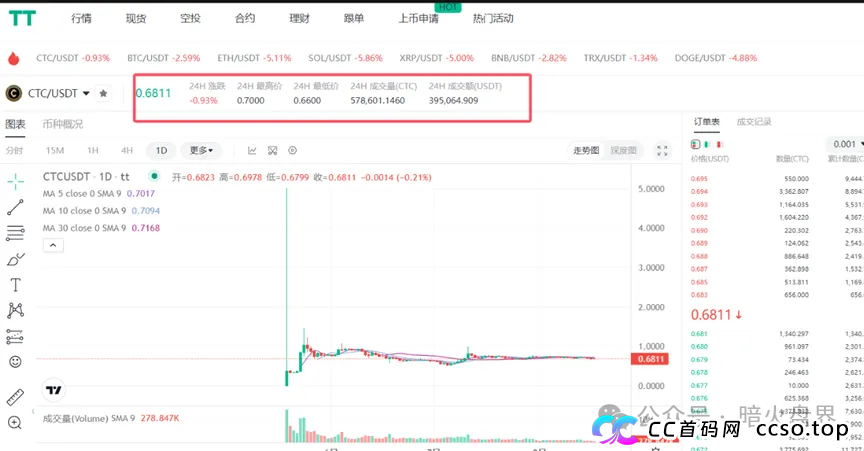The image size is (864, 451).
Task: Select the crosshair cursor tool
Action: (15, 181)
